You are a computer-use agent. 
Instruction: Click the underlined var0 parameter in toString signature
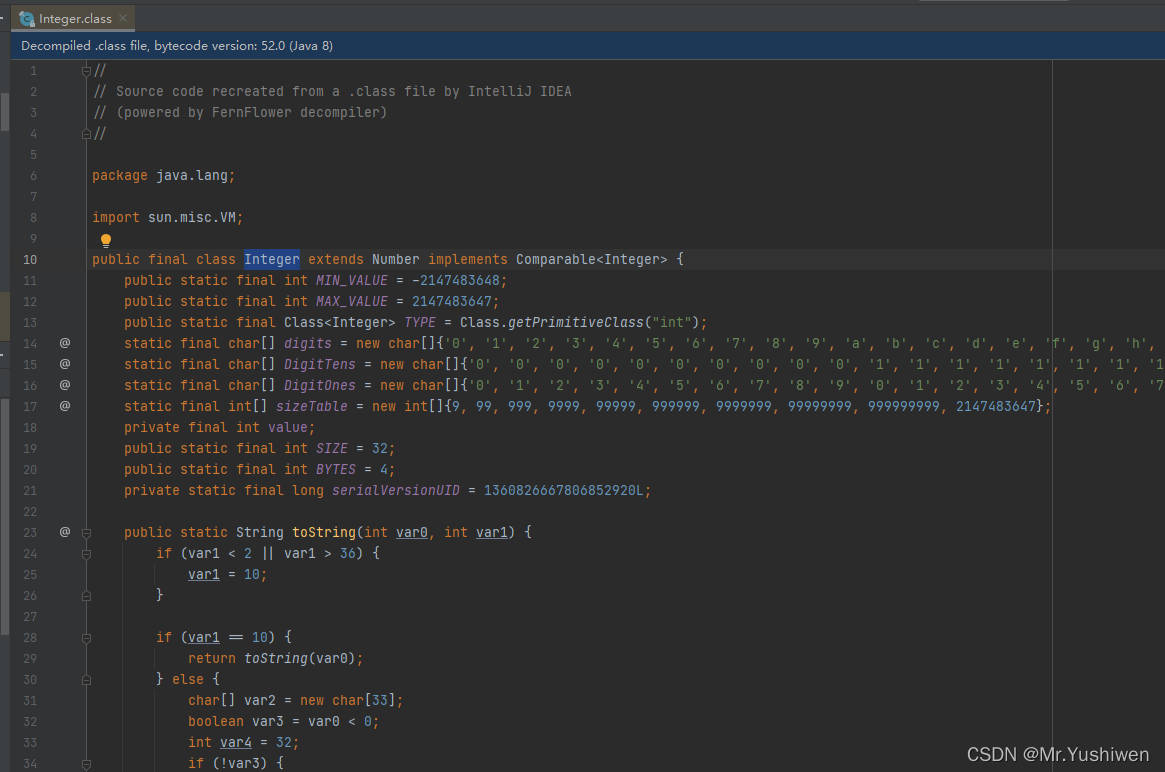[x=412, y=533]
